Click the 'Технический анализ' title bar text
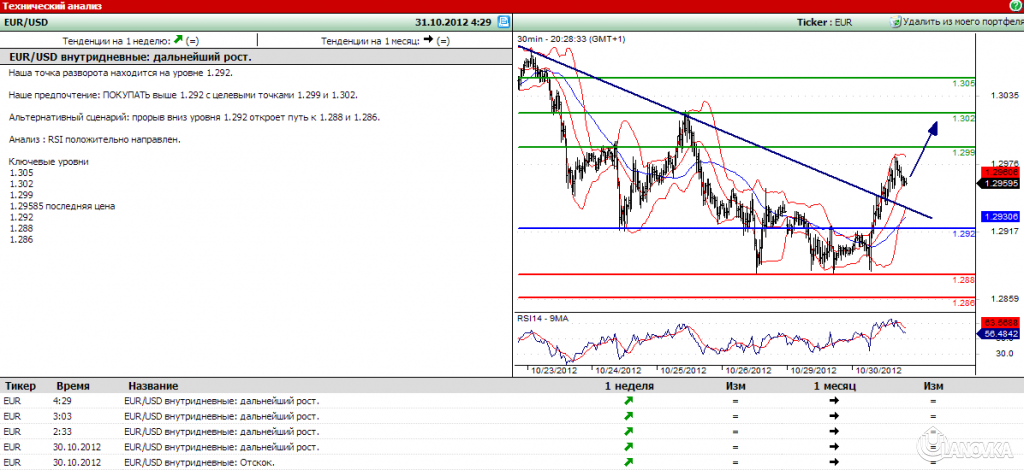The image size is (1024, 470). point(53,6)
